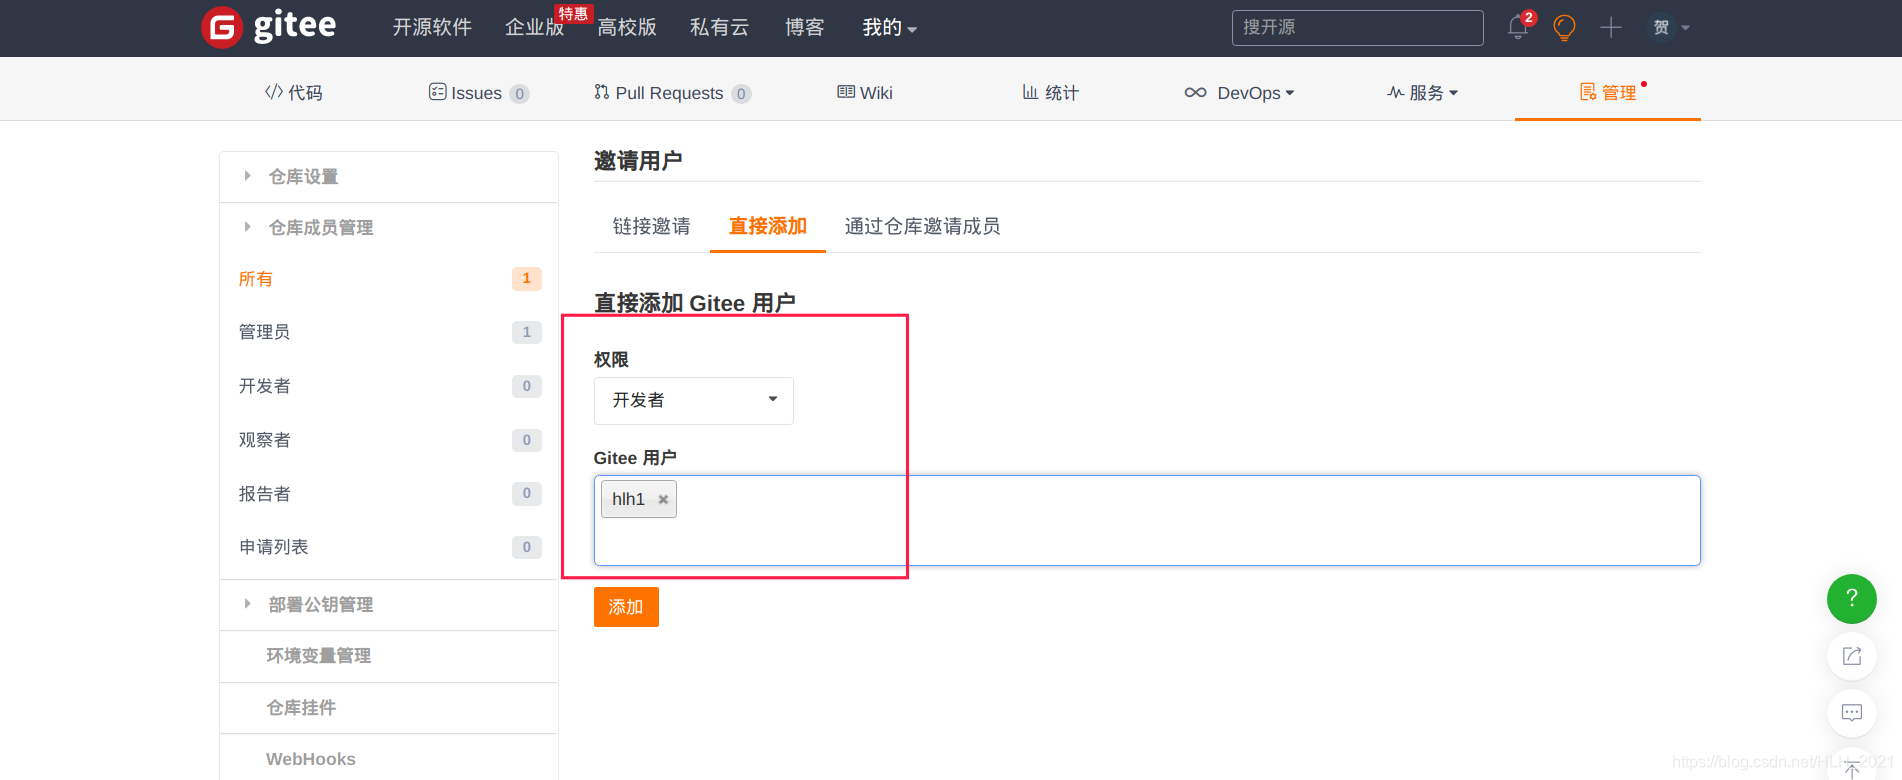Viewport: 1902px width, 780px height.
Task: Select the 通过仓库邀请成员 tab
Action: click(922, 227)
